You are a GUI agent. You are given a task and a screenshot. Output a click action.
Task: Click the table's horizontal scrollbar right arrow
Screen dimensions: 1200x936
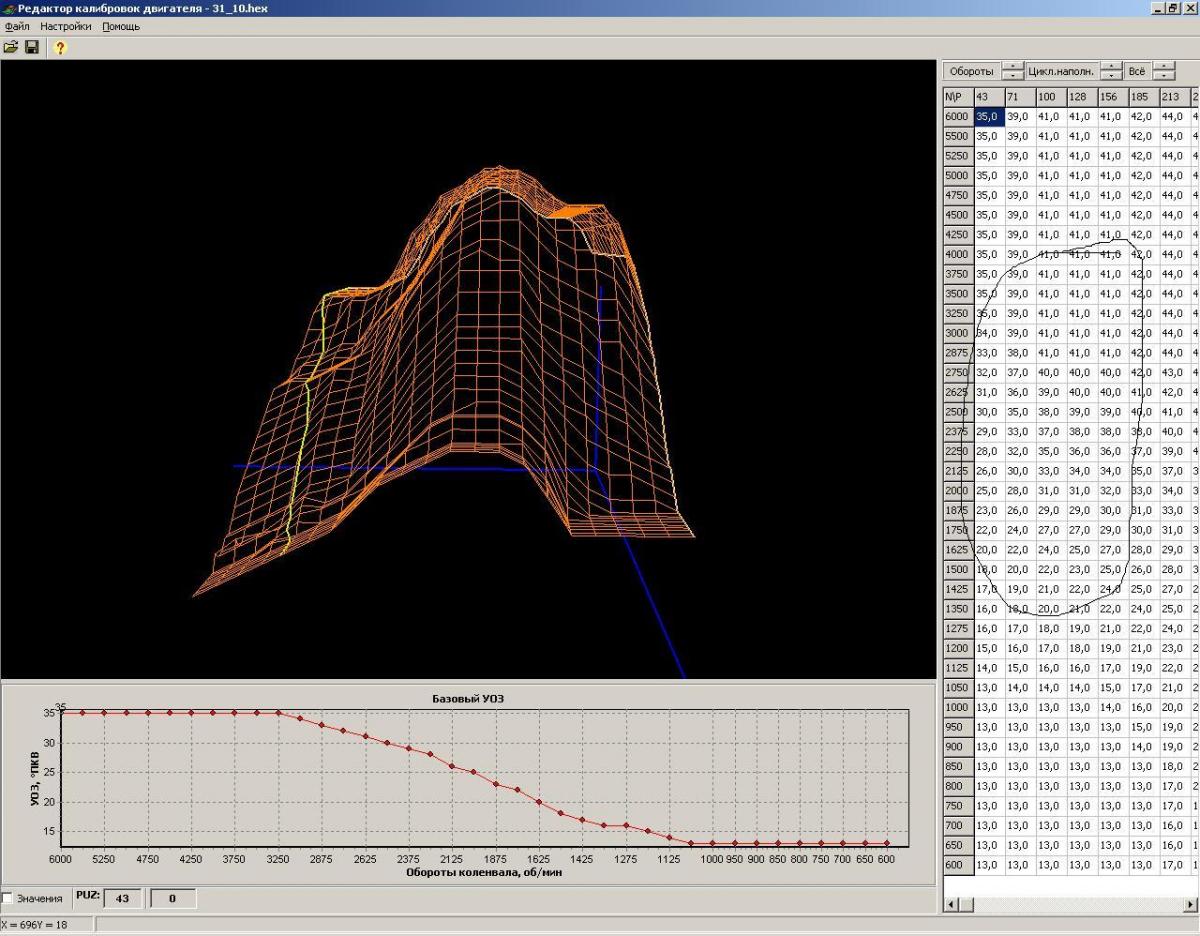pyautogui.click(x=1190, y=904)
